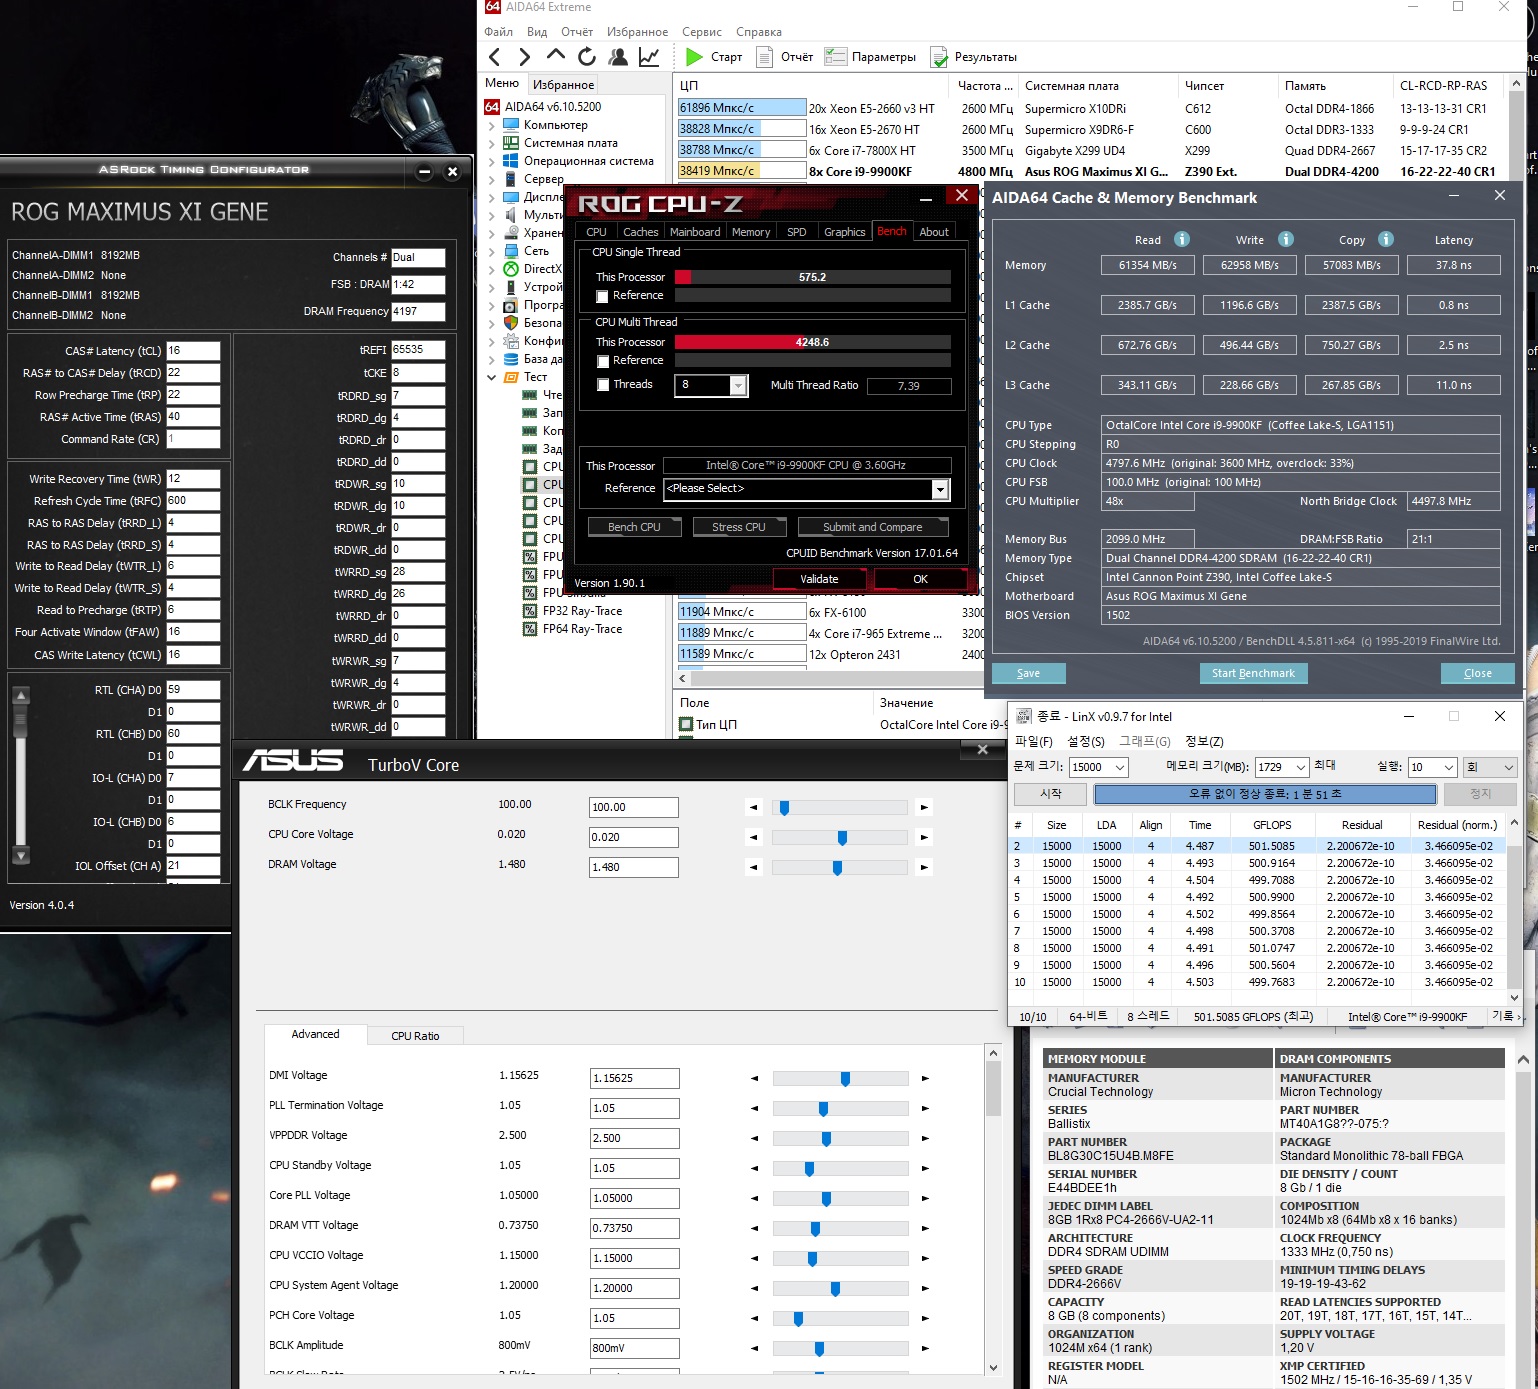This screenshot has width=1538, height=1389.
Task: Increase DMI Voltage with right arrow
Action: coord(925,1079)
